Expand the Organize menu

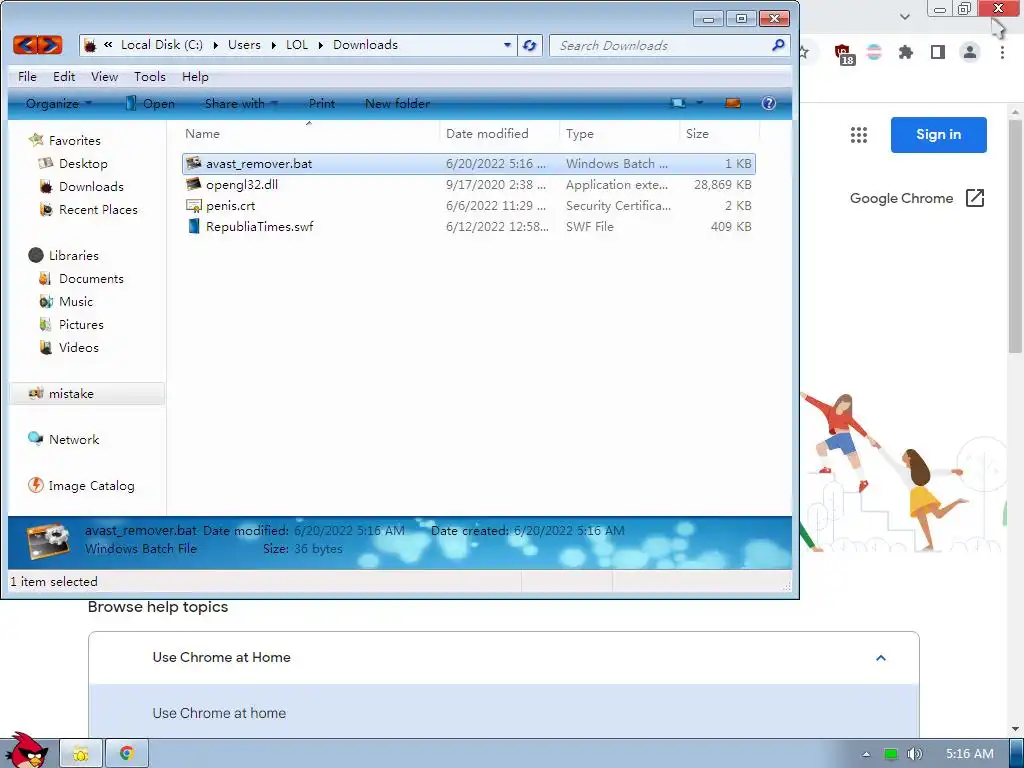[x=58, y=103]
